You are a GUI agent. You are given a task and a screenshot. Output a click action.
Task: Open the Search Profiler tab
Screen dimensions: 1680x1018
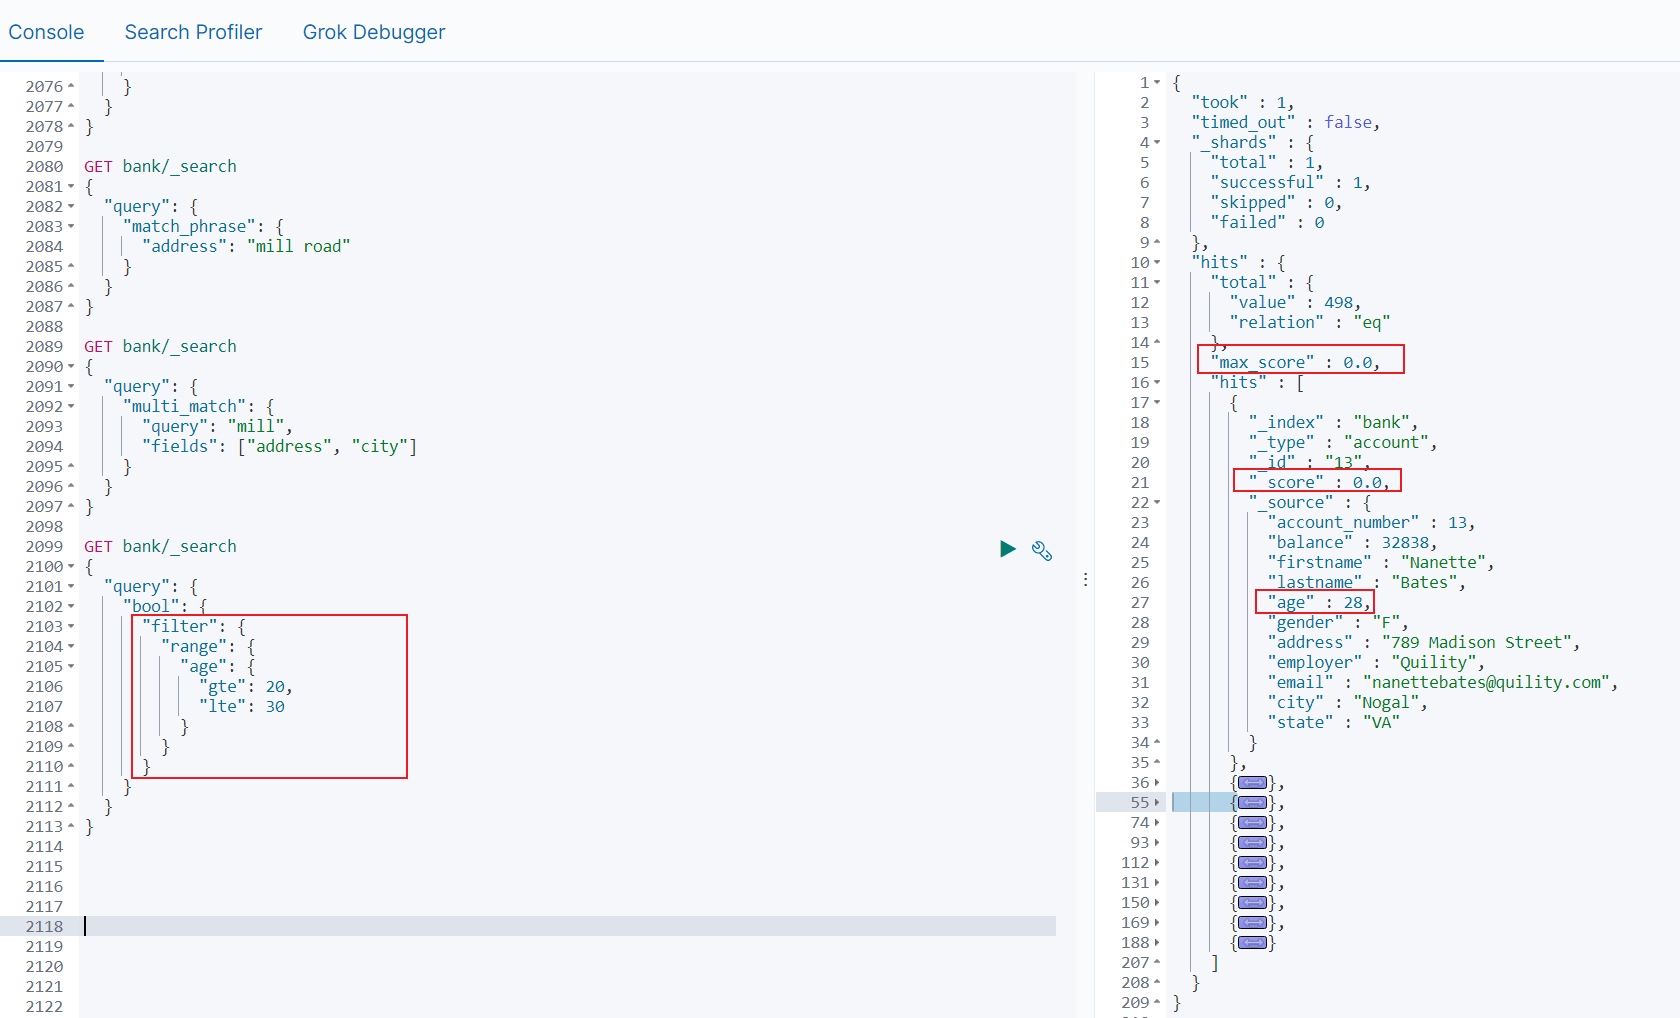coord(193,32)
